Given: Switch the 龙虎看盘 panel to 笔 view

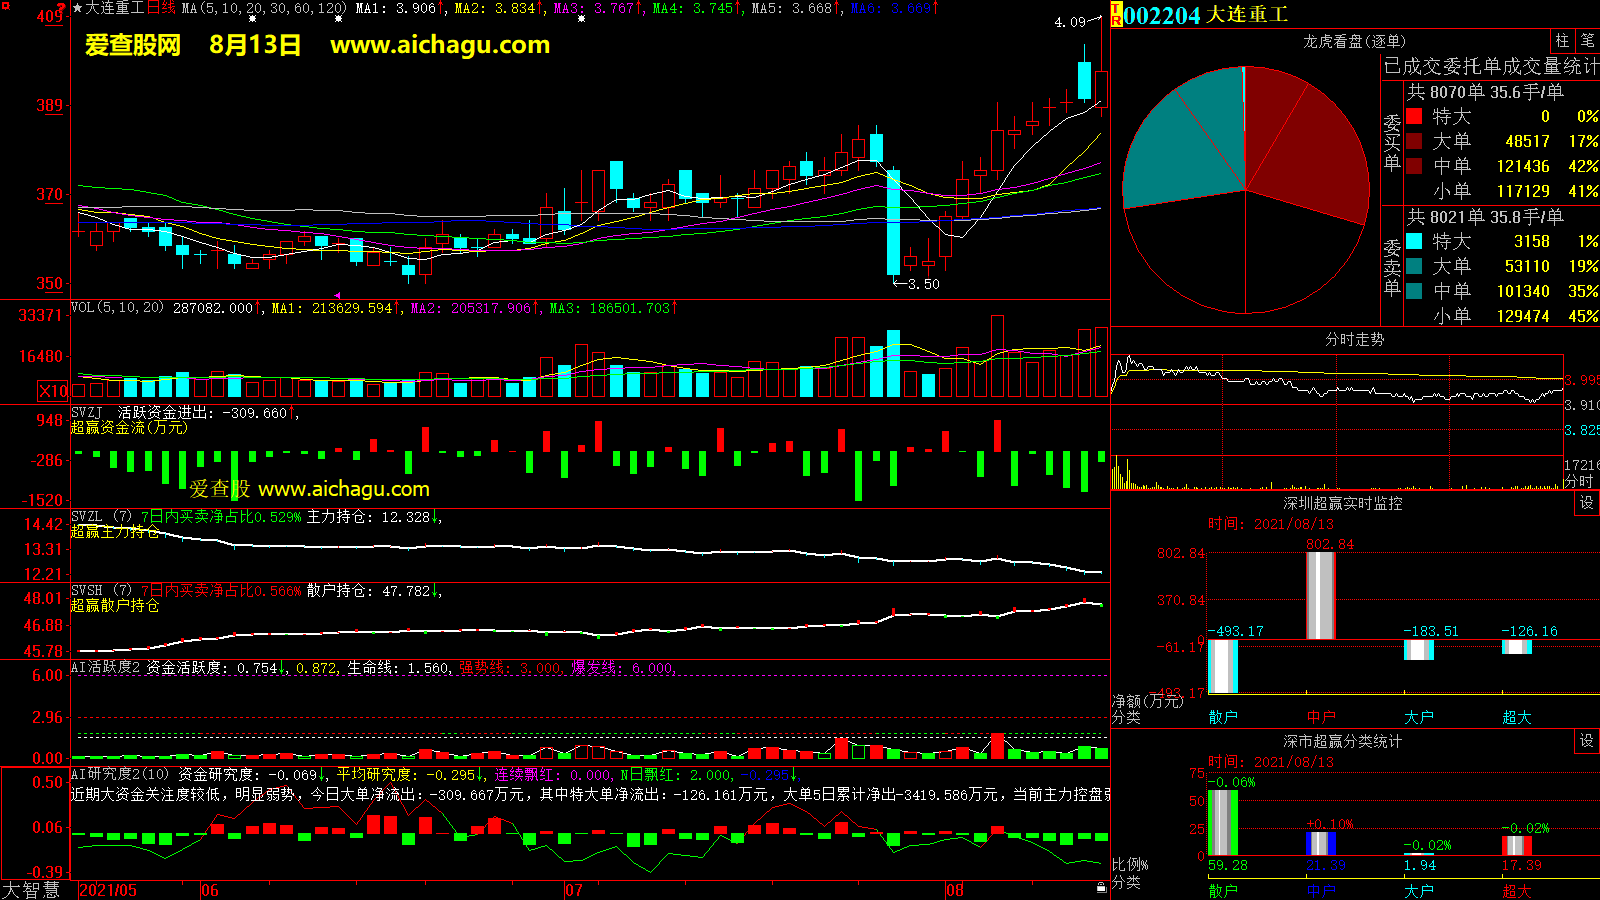Looking at the screenshot, I should [1587, 41].
